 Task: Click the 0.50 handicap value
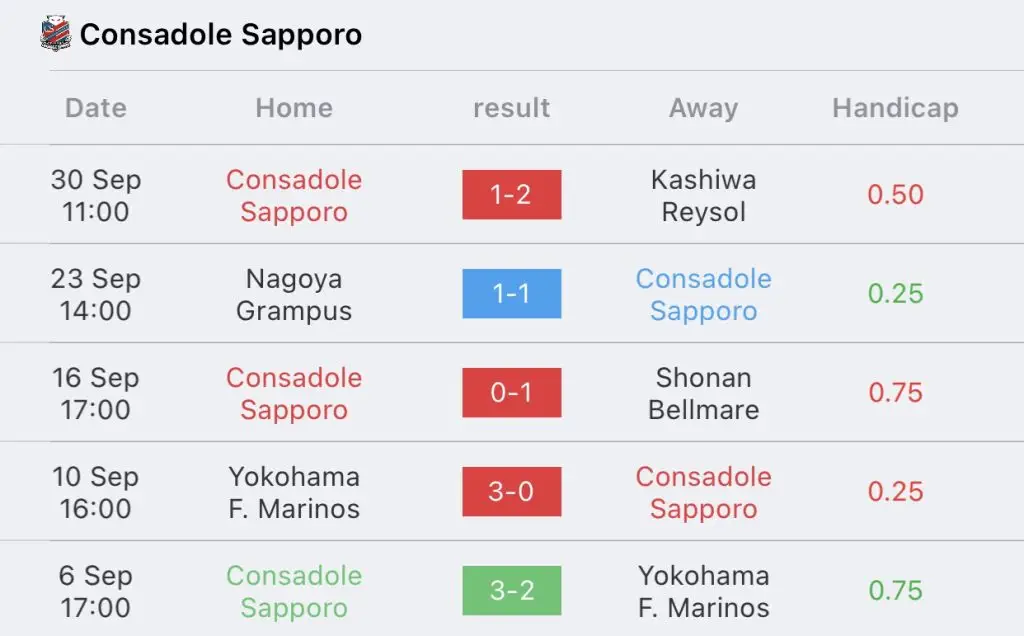coord(895,195)
